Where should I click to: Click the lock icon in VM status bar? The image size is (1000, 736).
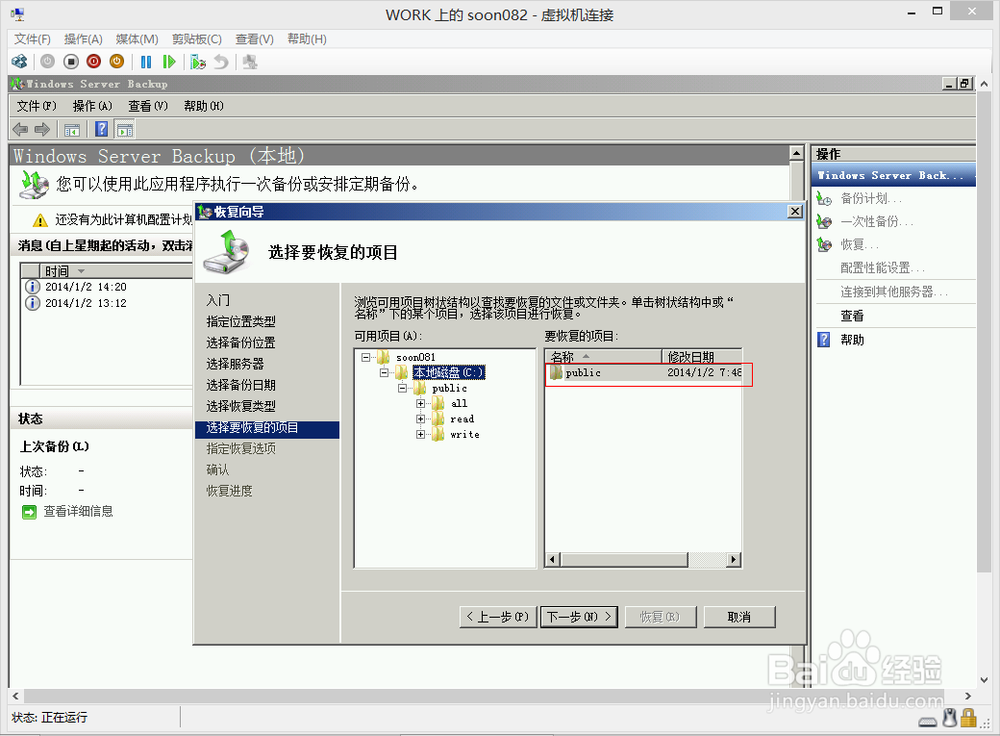click(x=969, y=718)
